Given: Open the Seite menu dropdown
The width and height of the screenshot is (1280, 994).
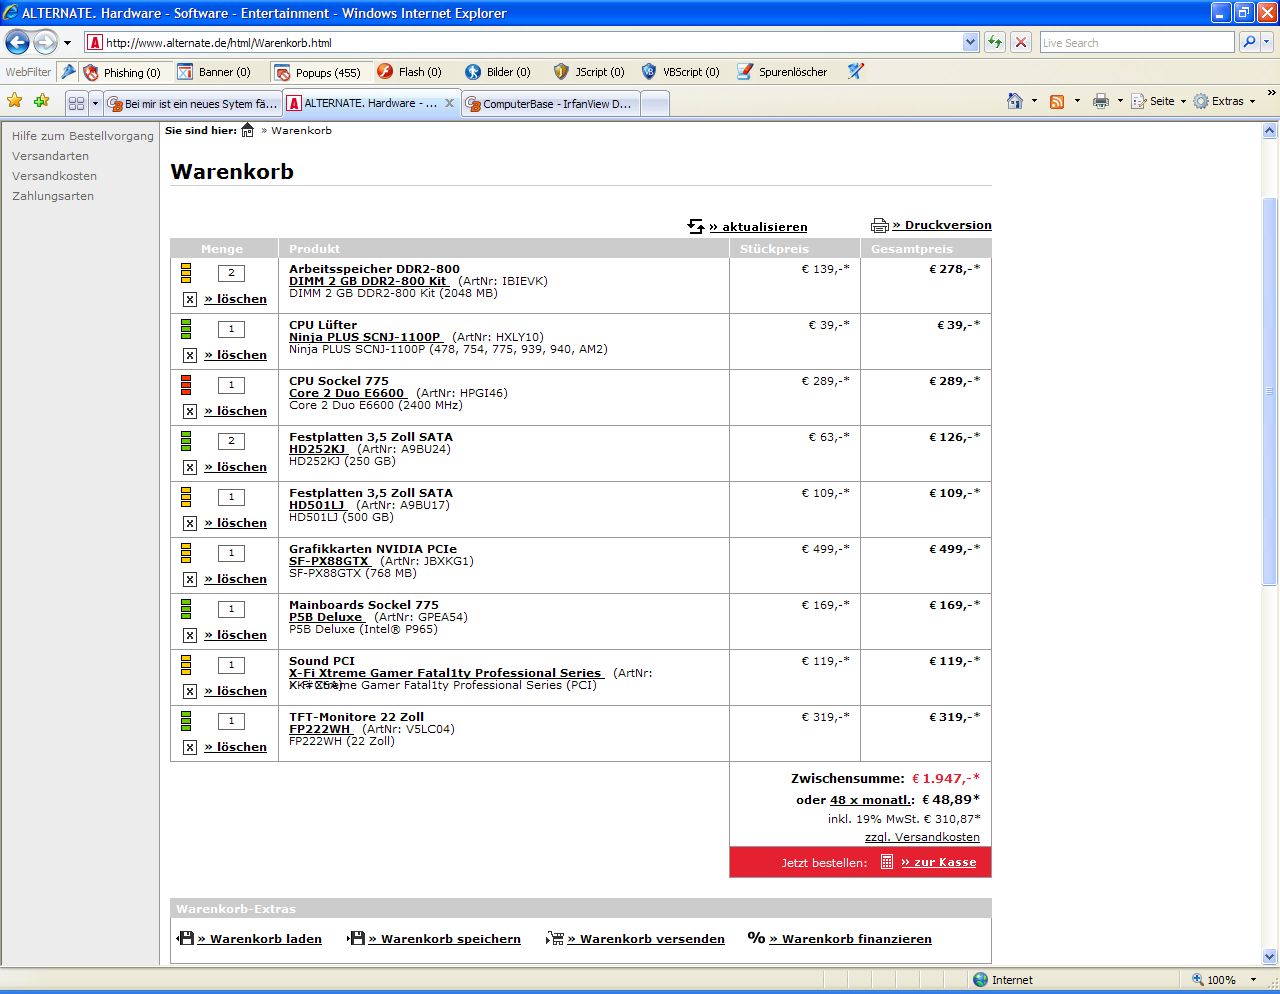Looking at the screenshot, I should tap(1158, 101).
